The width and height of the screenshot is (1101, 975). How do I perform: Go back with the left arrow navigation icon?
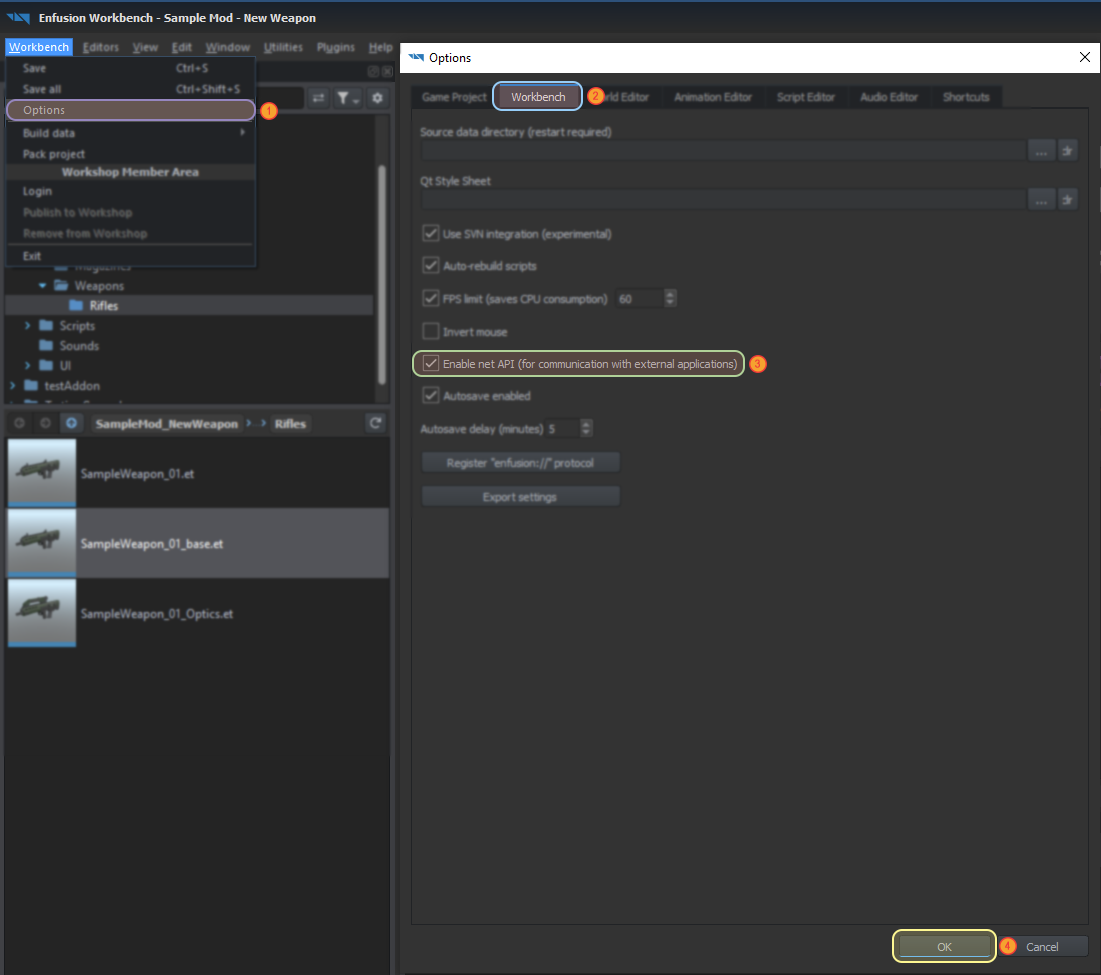click(x=20, y=423)
